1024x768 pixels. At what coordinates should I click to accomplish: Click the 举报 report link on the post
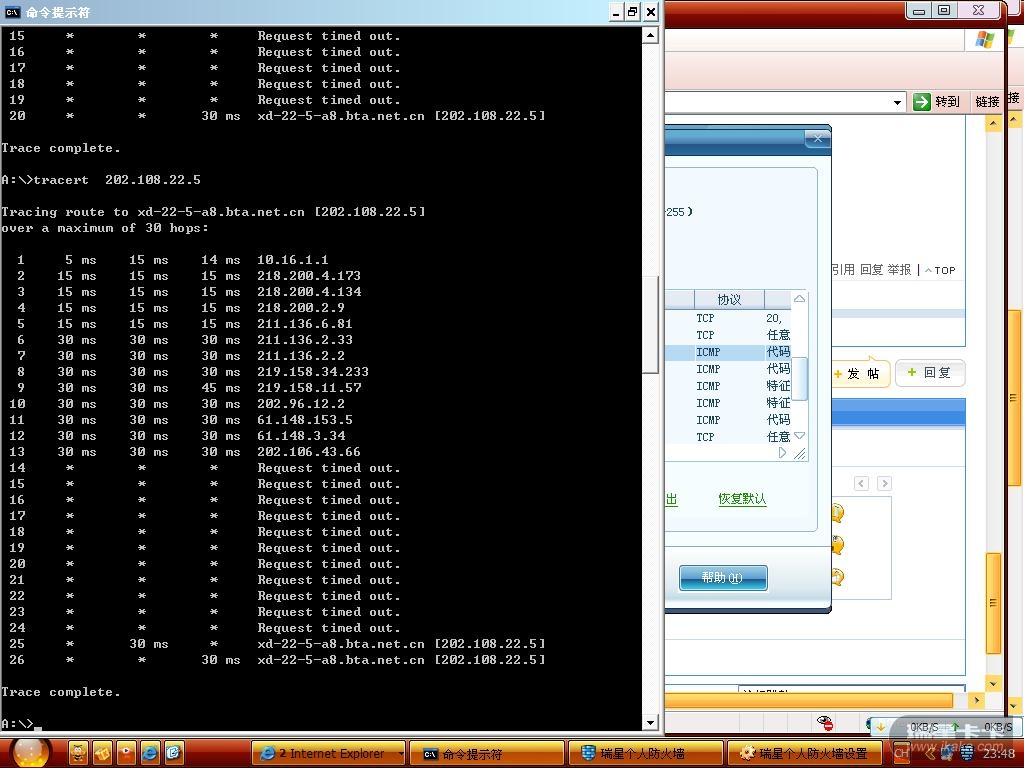[899, 270]
